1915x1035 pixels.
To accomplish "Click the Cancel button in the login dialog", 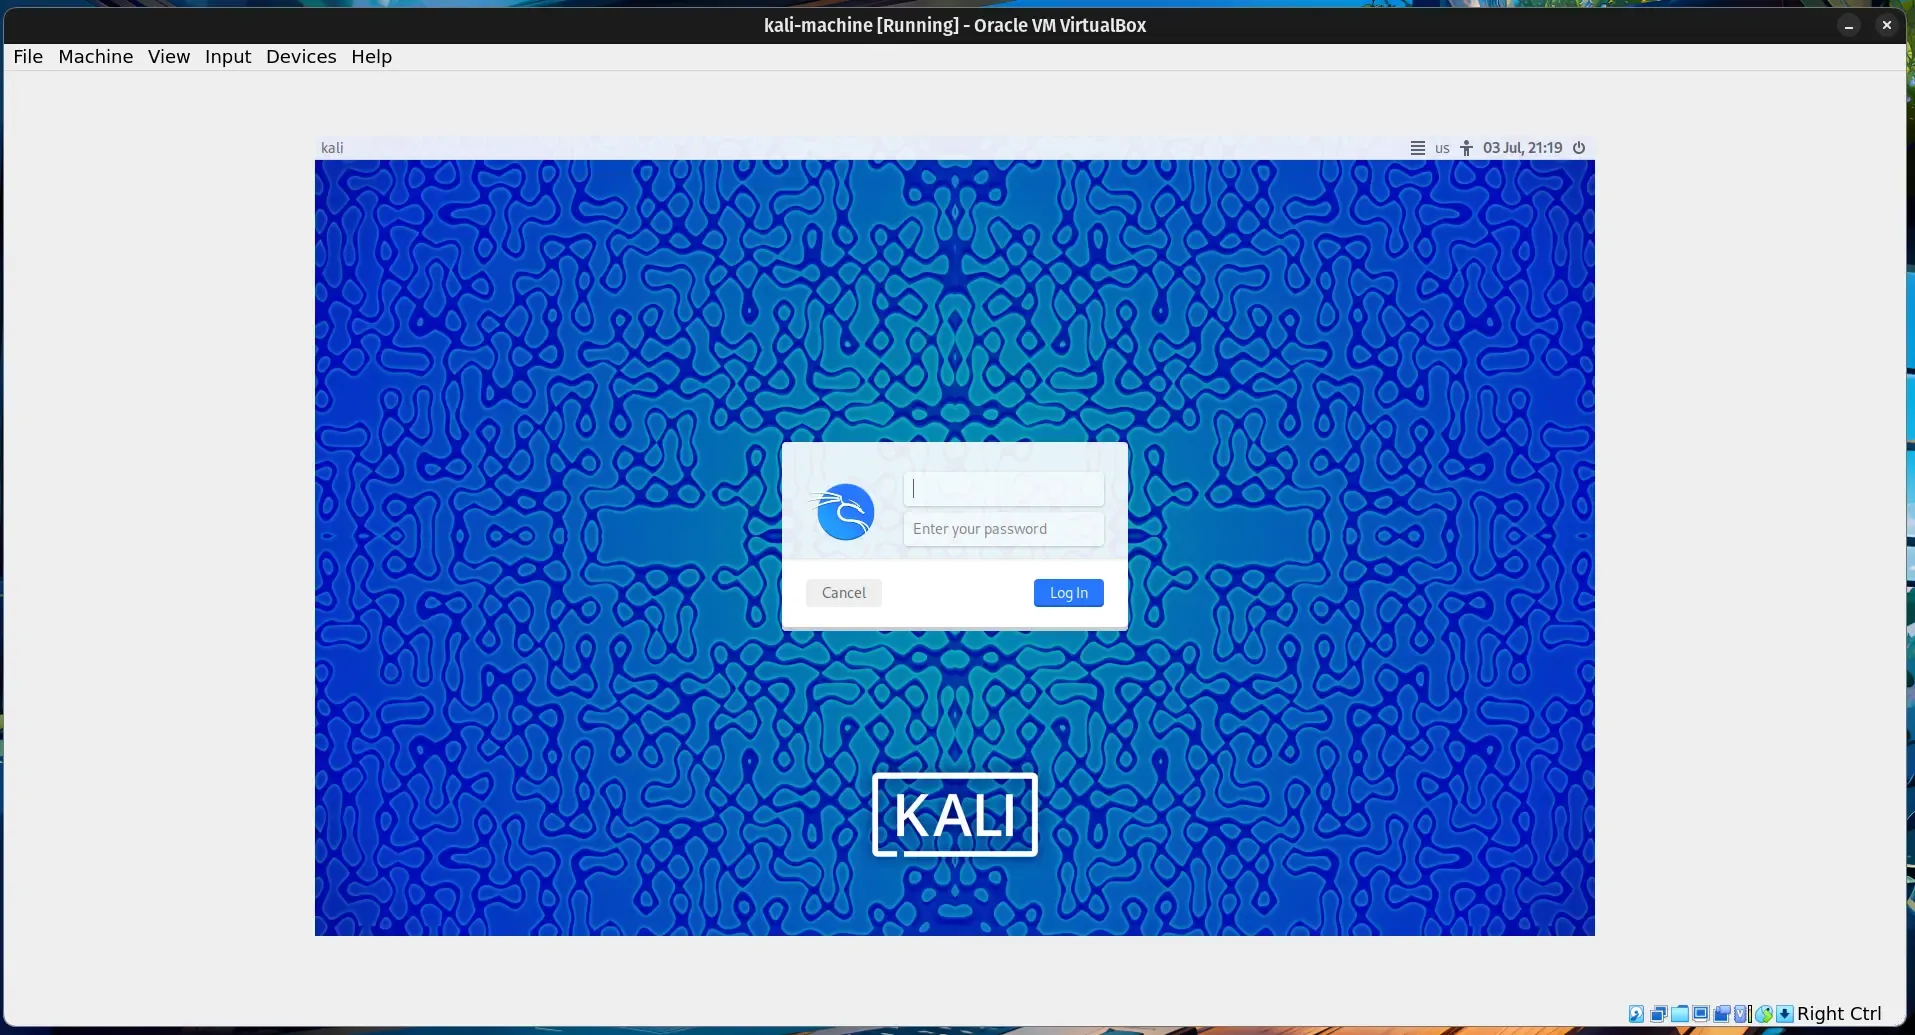I will (843, 592).
